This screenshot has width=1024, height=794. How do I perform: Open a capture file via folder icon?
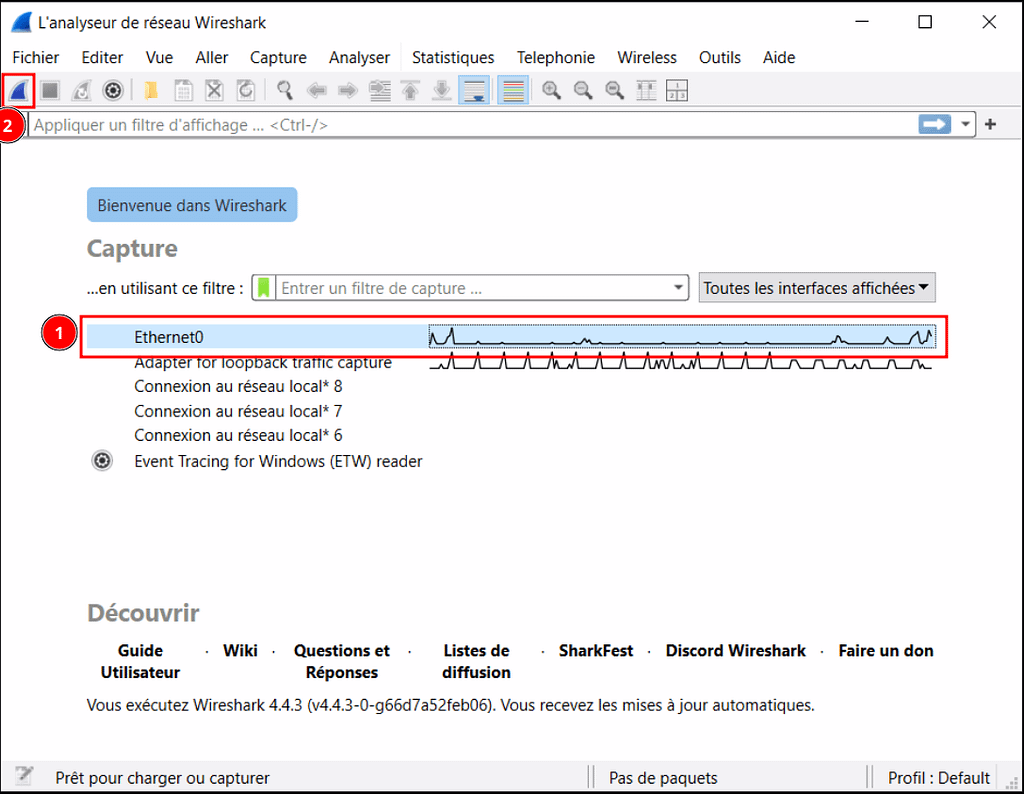click(x=151, y=90)
